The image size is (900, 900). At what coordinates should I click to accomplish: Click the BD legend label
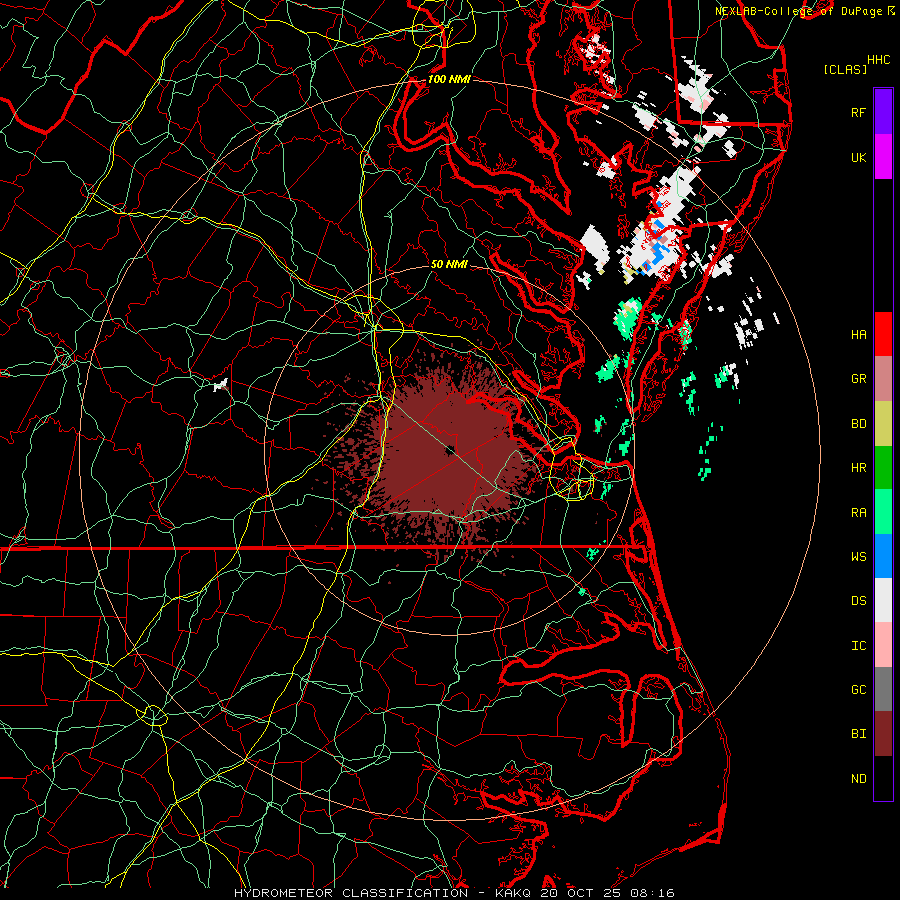coord(858,424)
